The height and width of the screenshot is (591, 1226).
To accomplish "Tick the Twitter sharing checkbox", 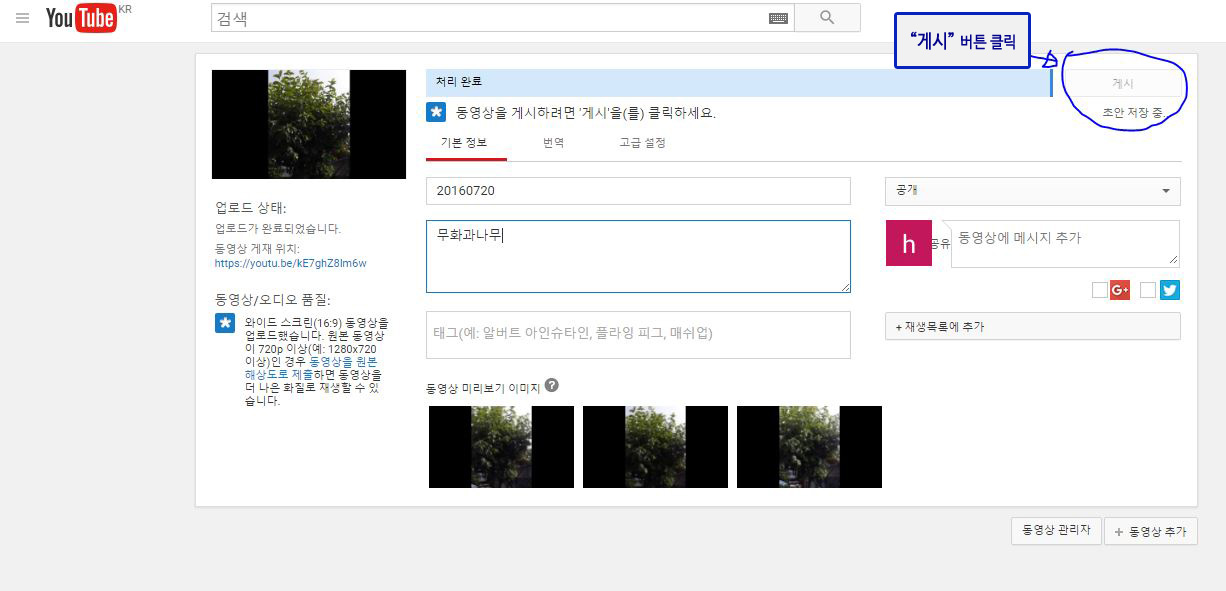I will coord(1148,290).
